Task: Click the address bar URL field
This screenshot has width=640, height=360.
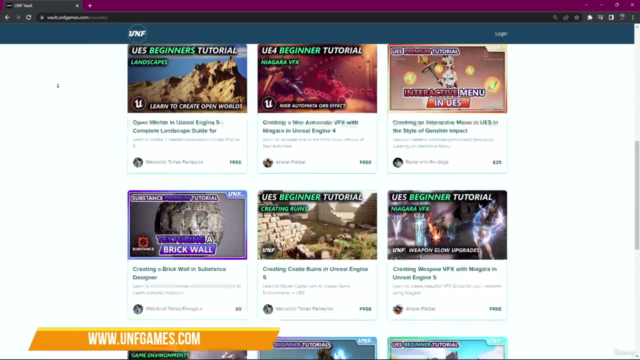Action: (286, 18)
